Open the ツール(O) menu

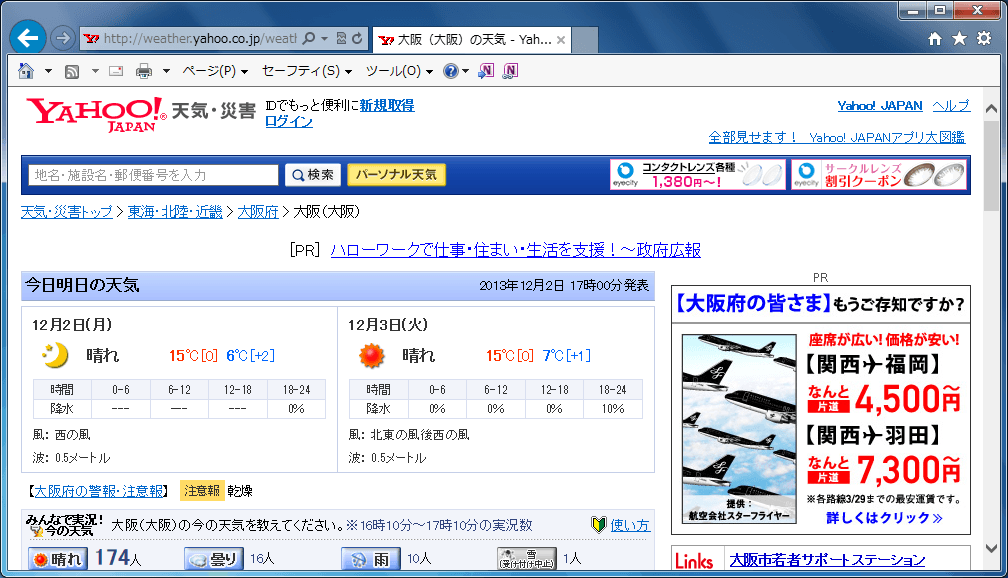399,71
